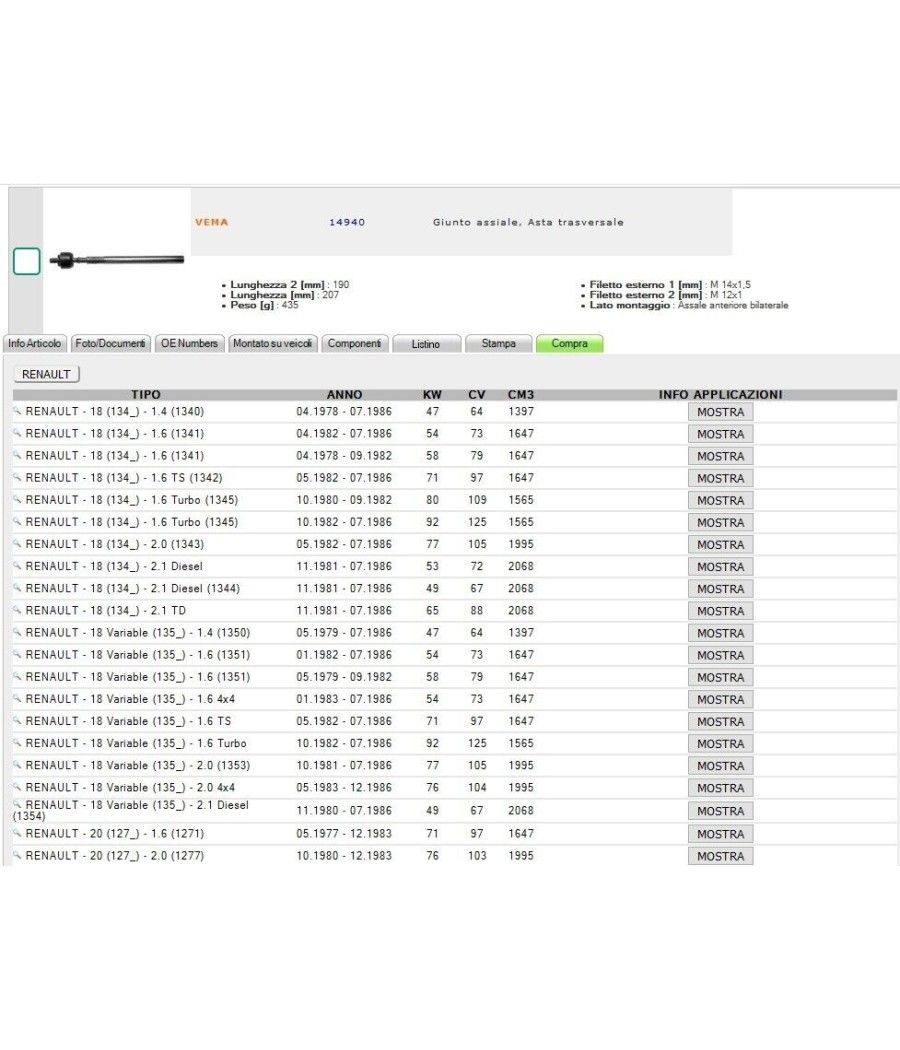Open the OE Numbers tab

[x=190, y=344]
